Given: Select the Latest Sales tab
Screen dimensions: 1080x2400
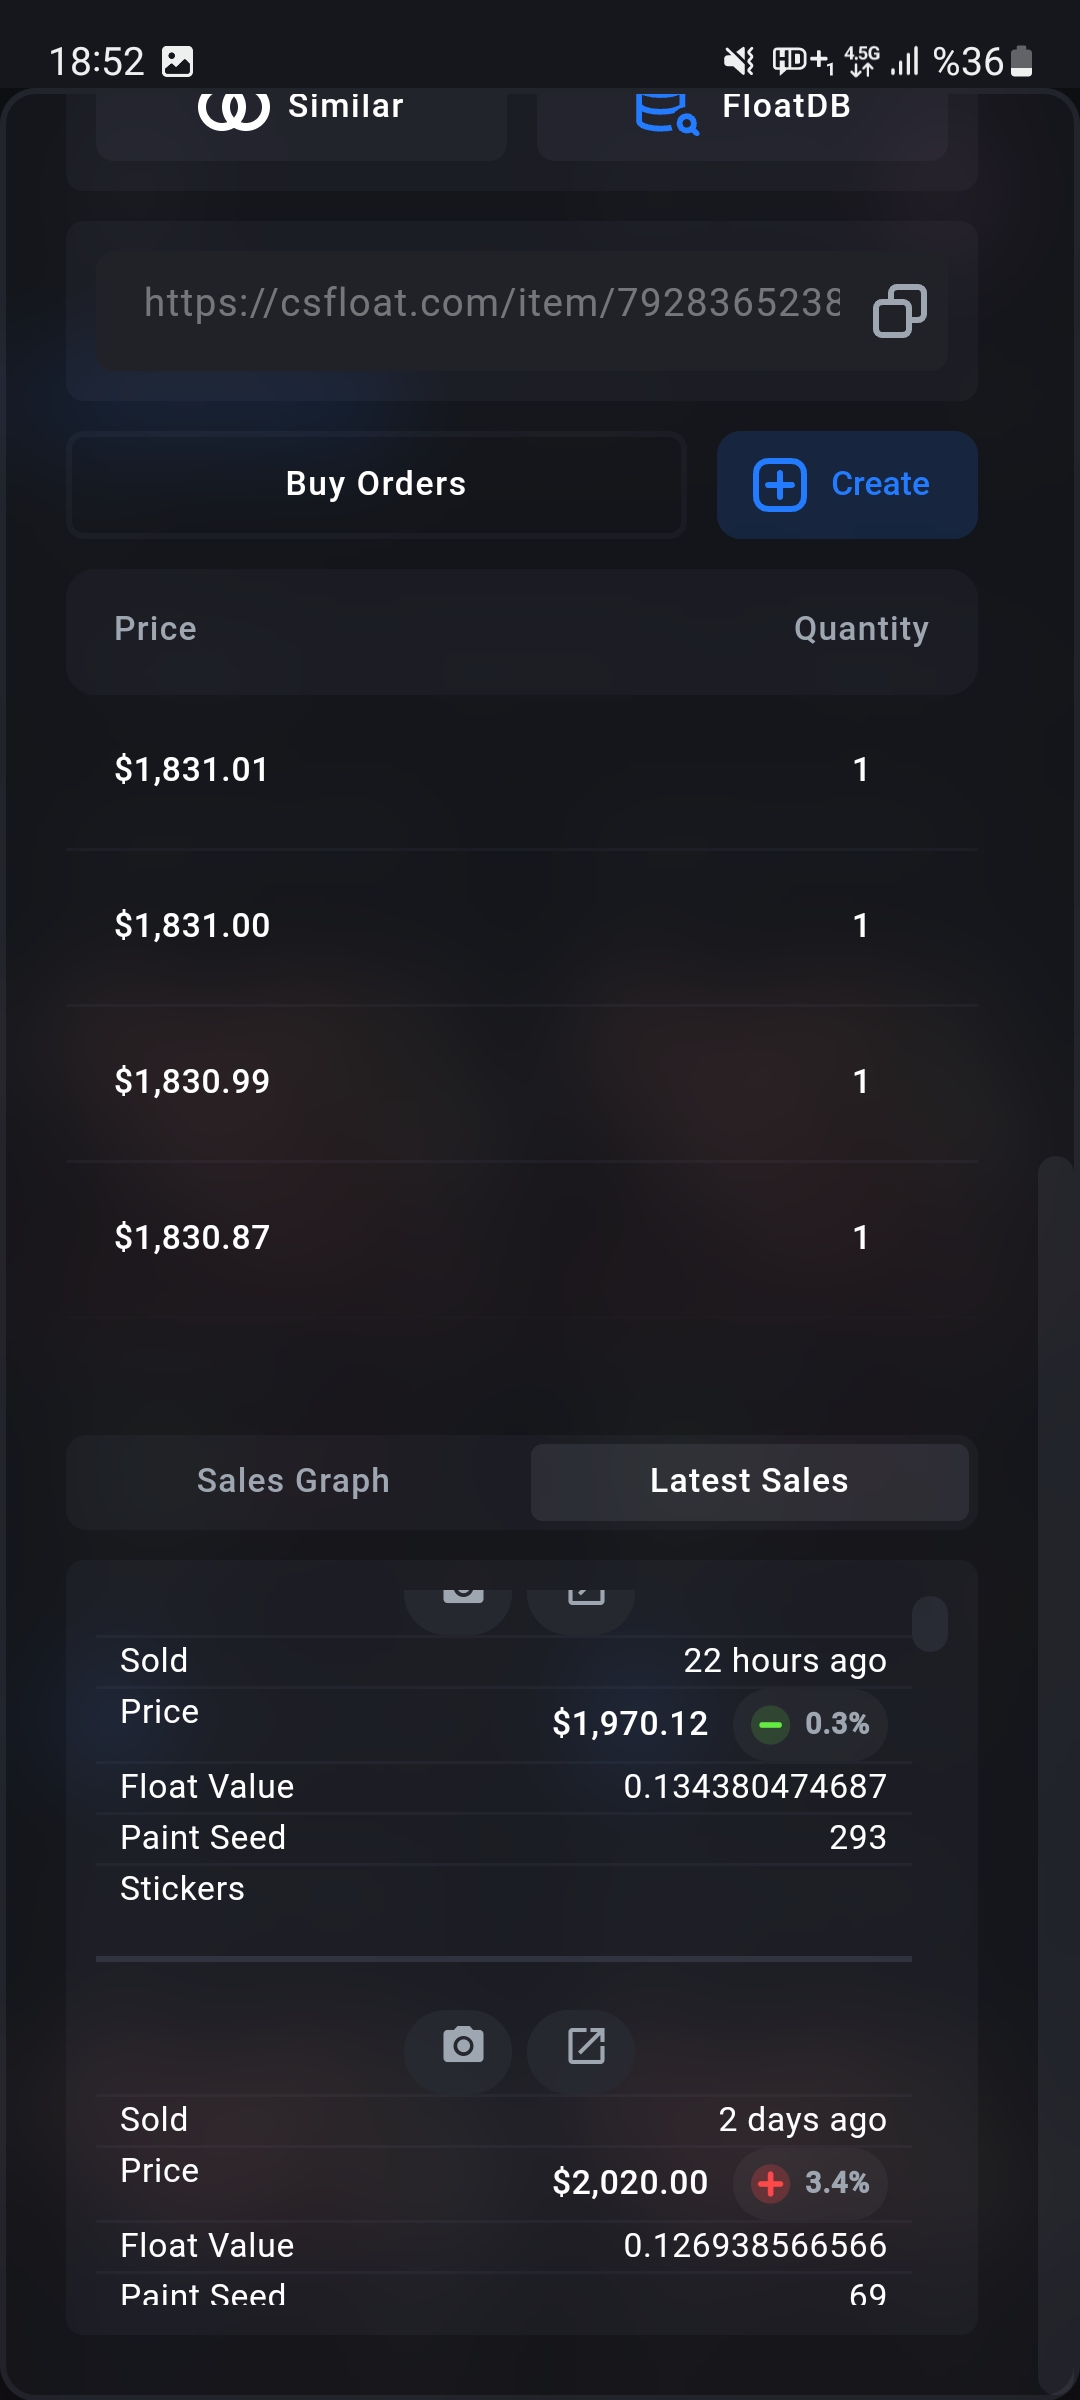Looking at the screenshot, I should click(x=749, y=1481).
